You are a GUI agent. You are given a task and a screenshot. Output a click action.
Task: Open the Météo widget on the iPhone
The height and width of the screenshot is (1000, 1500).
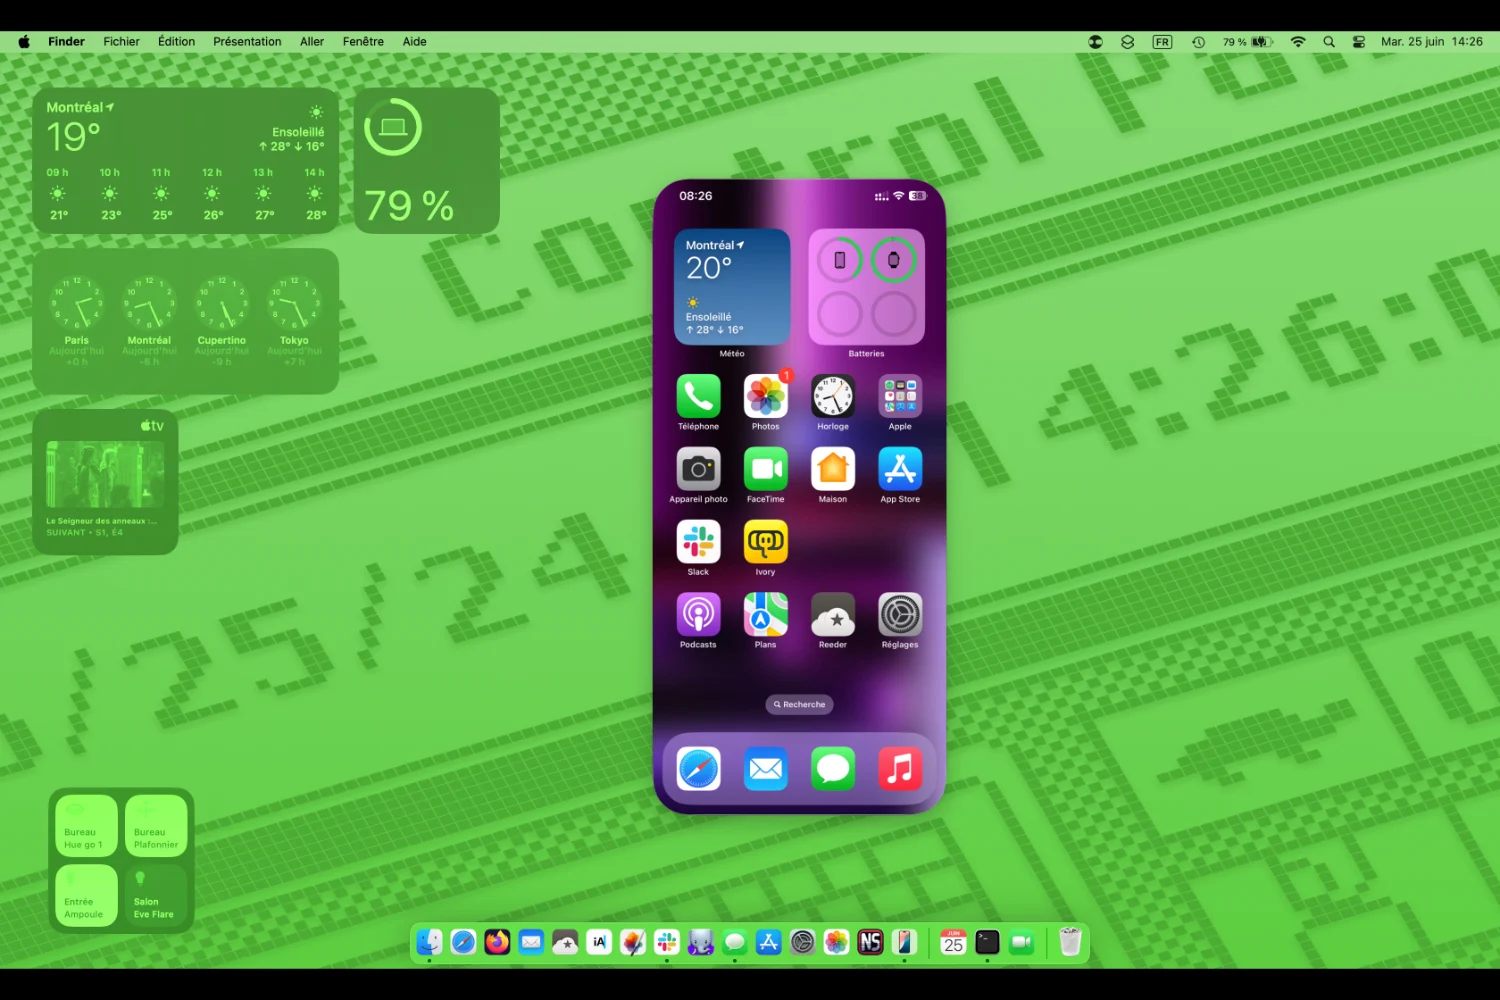pyautogui.click(x=732, y=287)
